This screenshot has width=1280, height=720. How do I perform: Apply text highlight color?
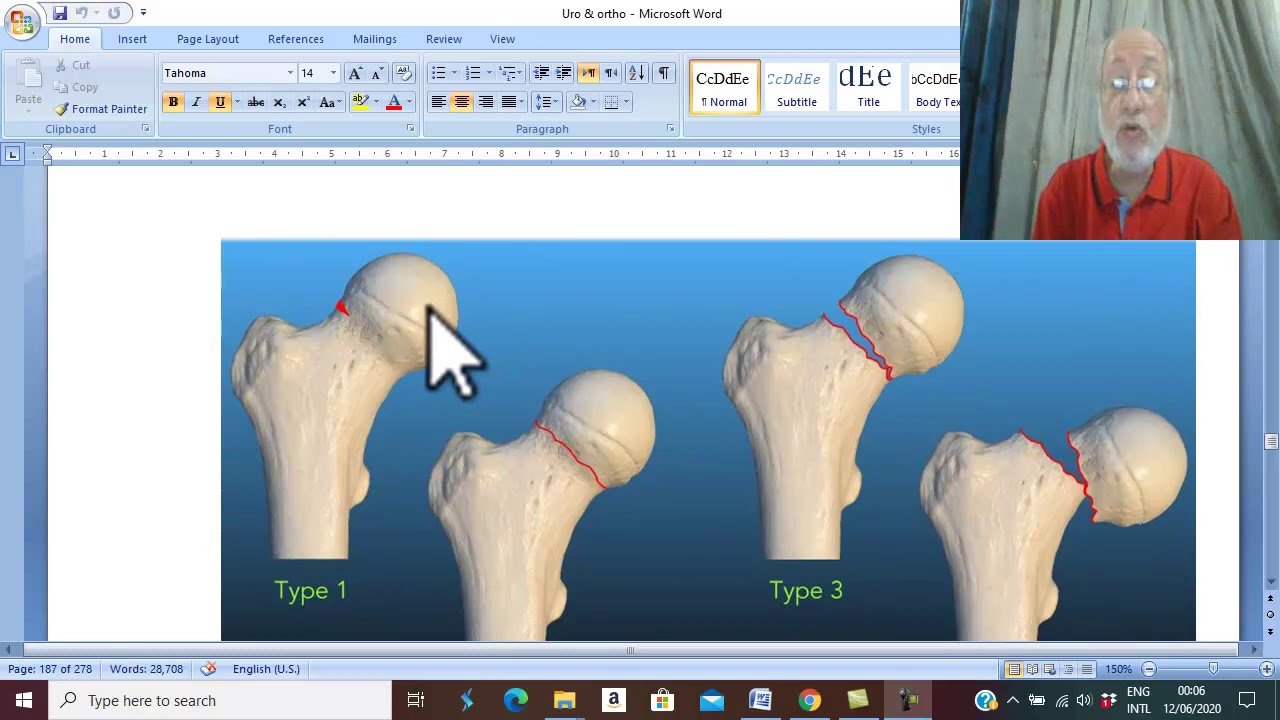[x=360, y=102]
